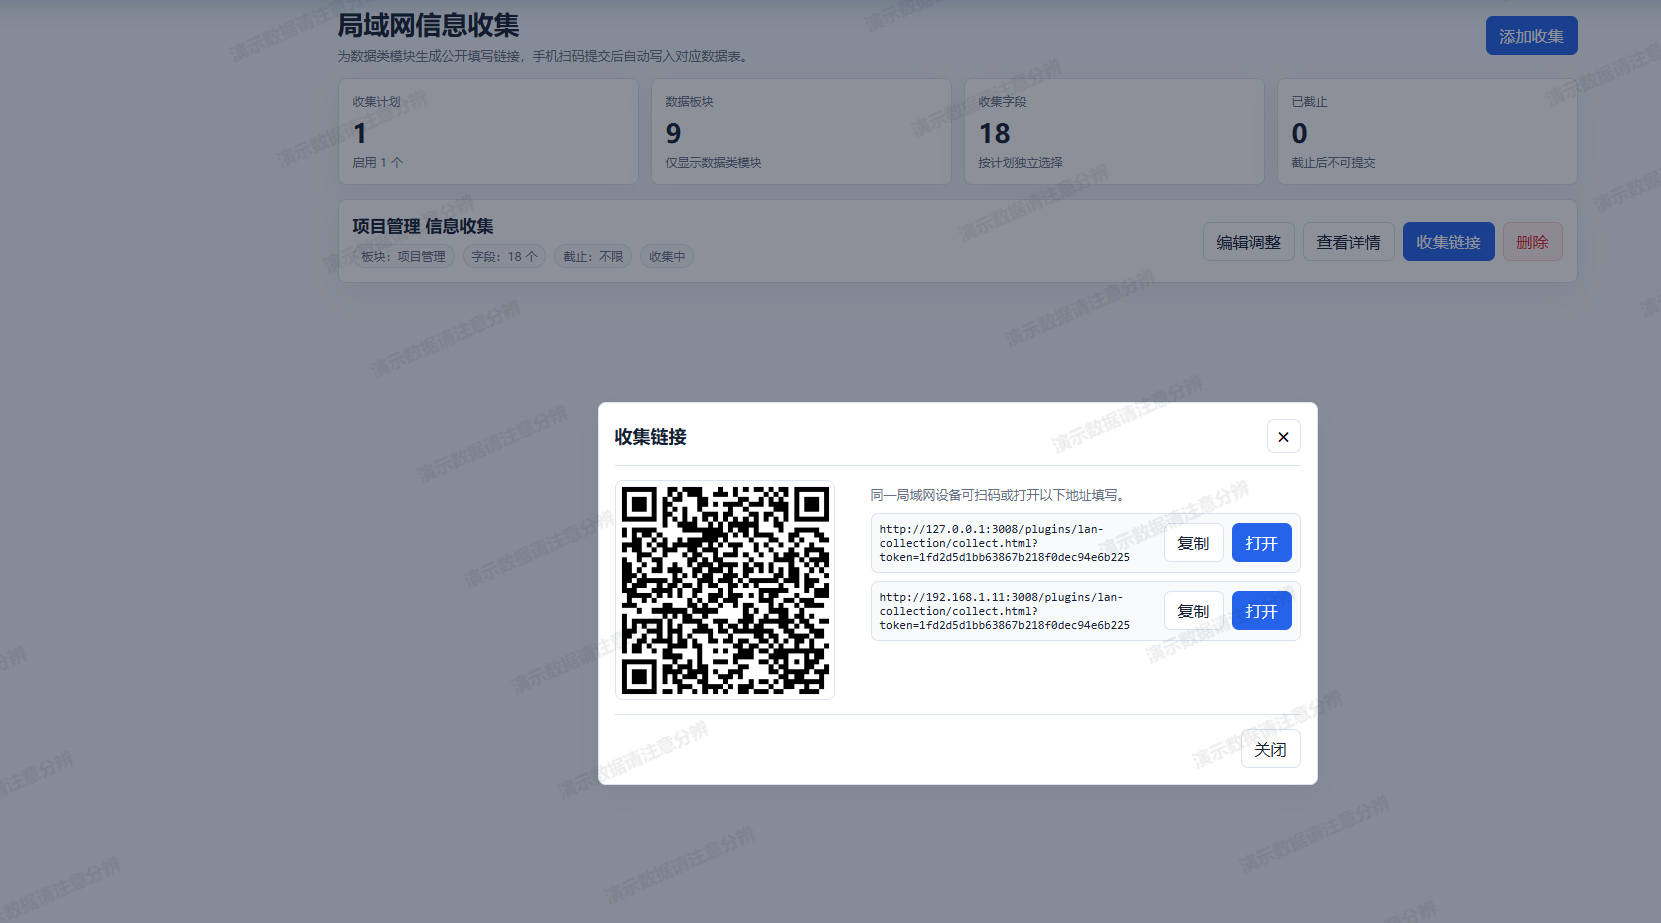1661x923 pixels.
Task: Click the 项目管理 信息收集 plan title
Action: 423,226
